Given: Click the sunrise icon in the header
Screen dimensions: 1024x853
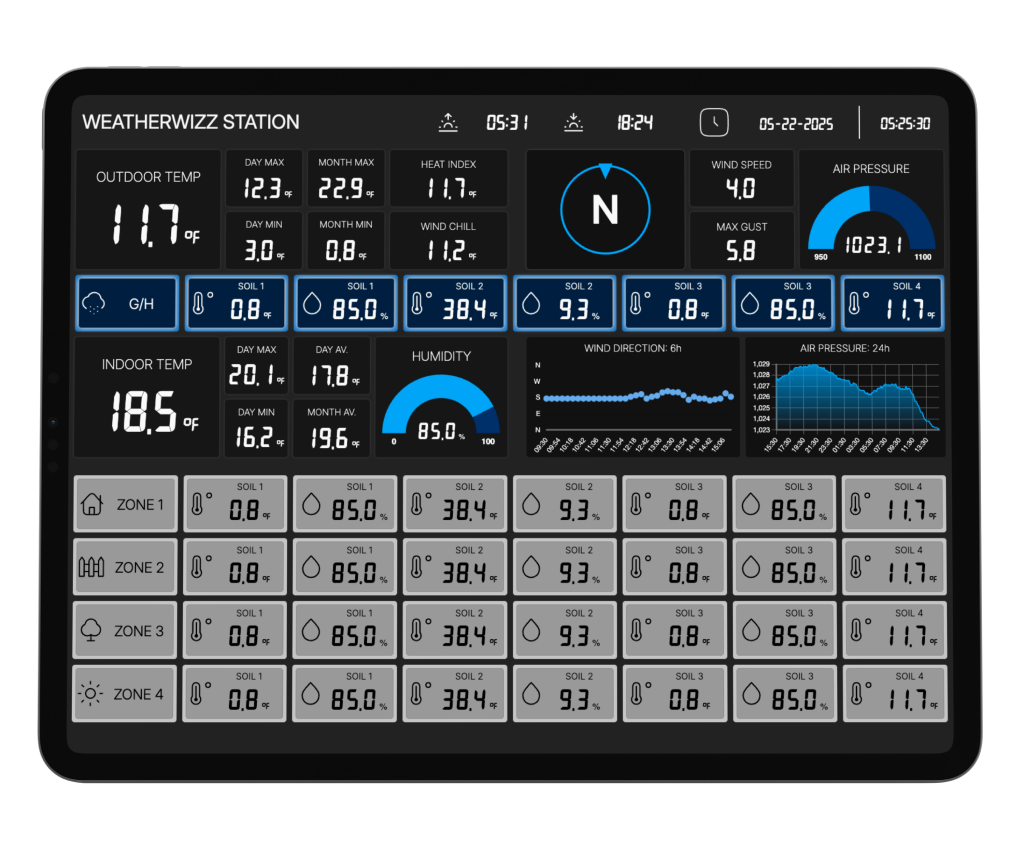Looking at the screenshot, I should 448,122.
